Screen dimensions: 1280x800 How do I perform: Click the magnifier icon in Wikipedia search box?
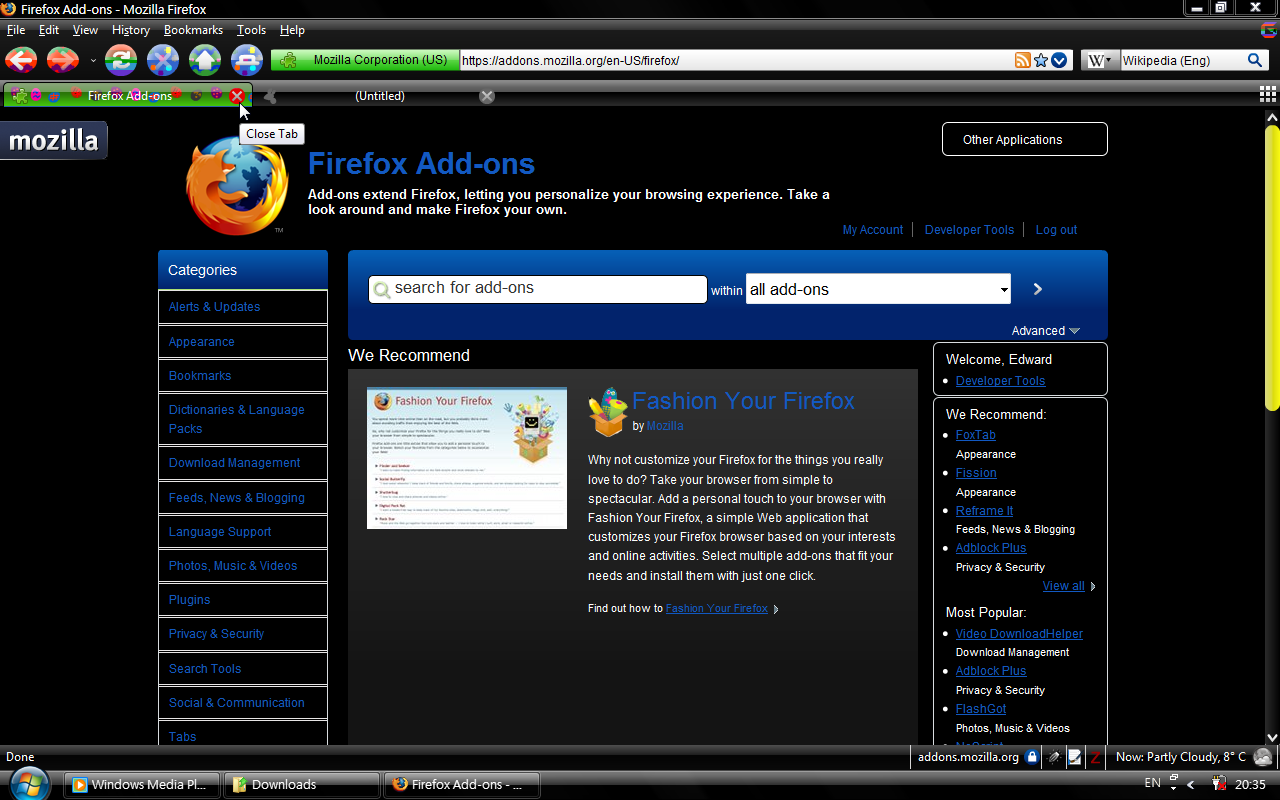pyautogui.click(x=1255, y=60)
